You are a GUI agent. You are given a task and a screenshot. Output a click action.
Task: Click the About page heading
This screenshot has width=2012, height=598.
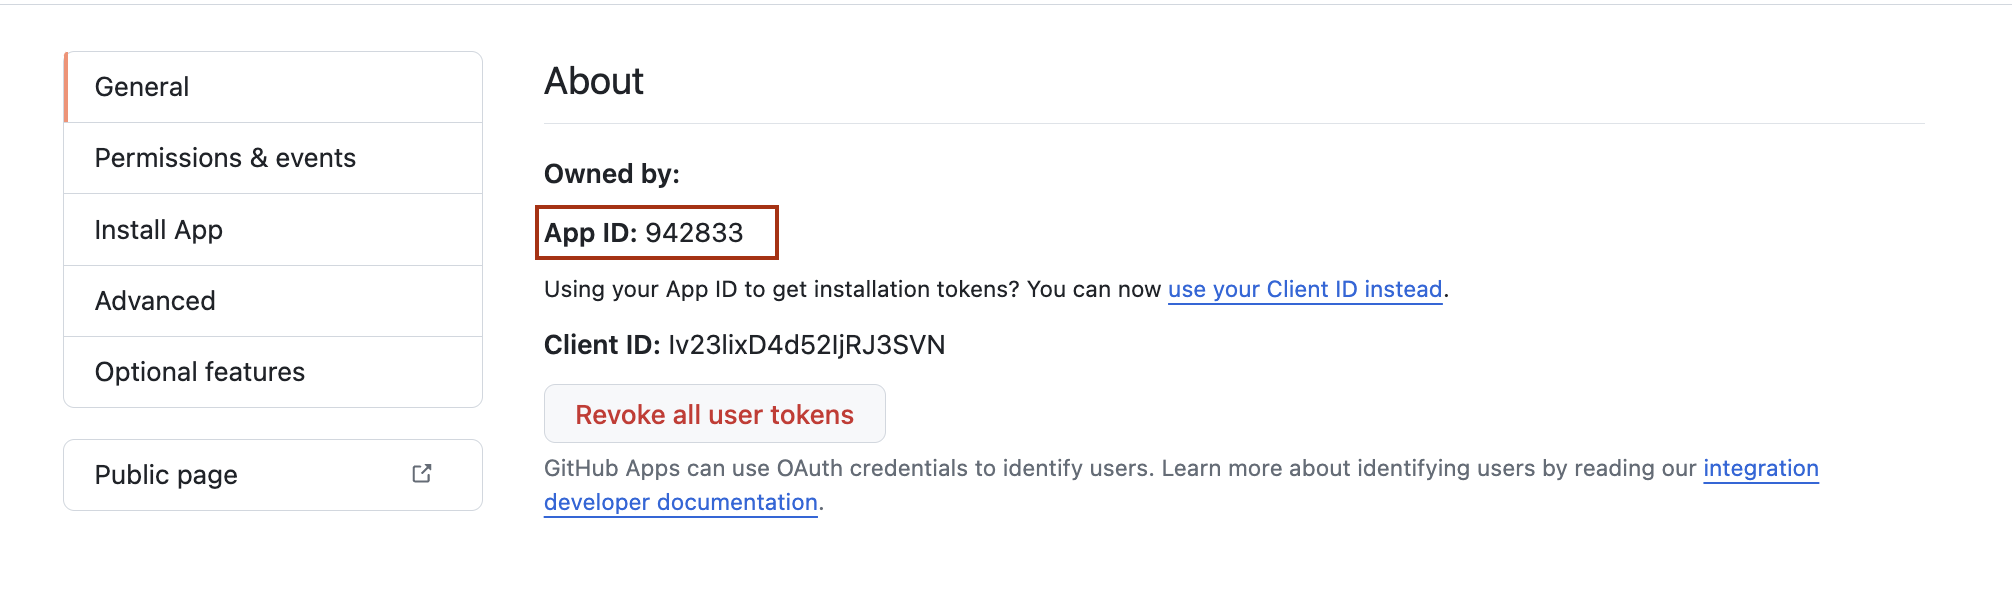593,80
